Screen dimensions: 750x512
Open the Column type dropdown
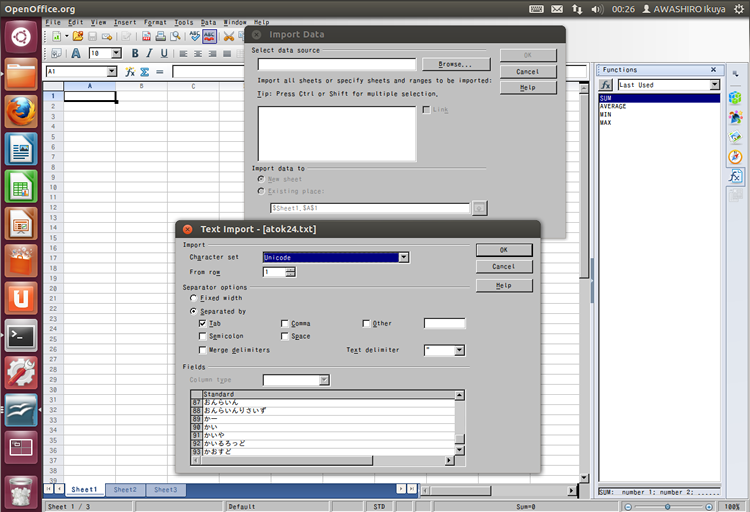[x=324, y=380]
